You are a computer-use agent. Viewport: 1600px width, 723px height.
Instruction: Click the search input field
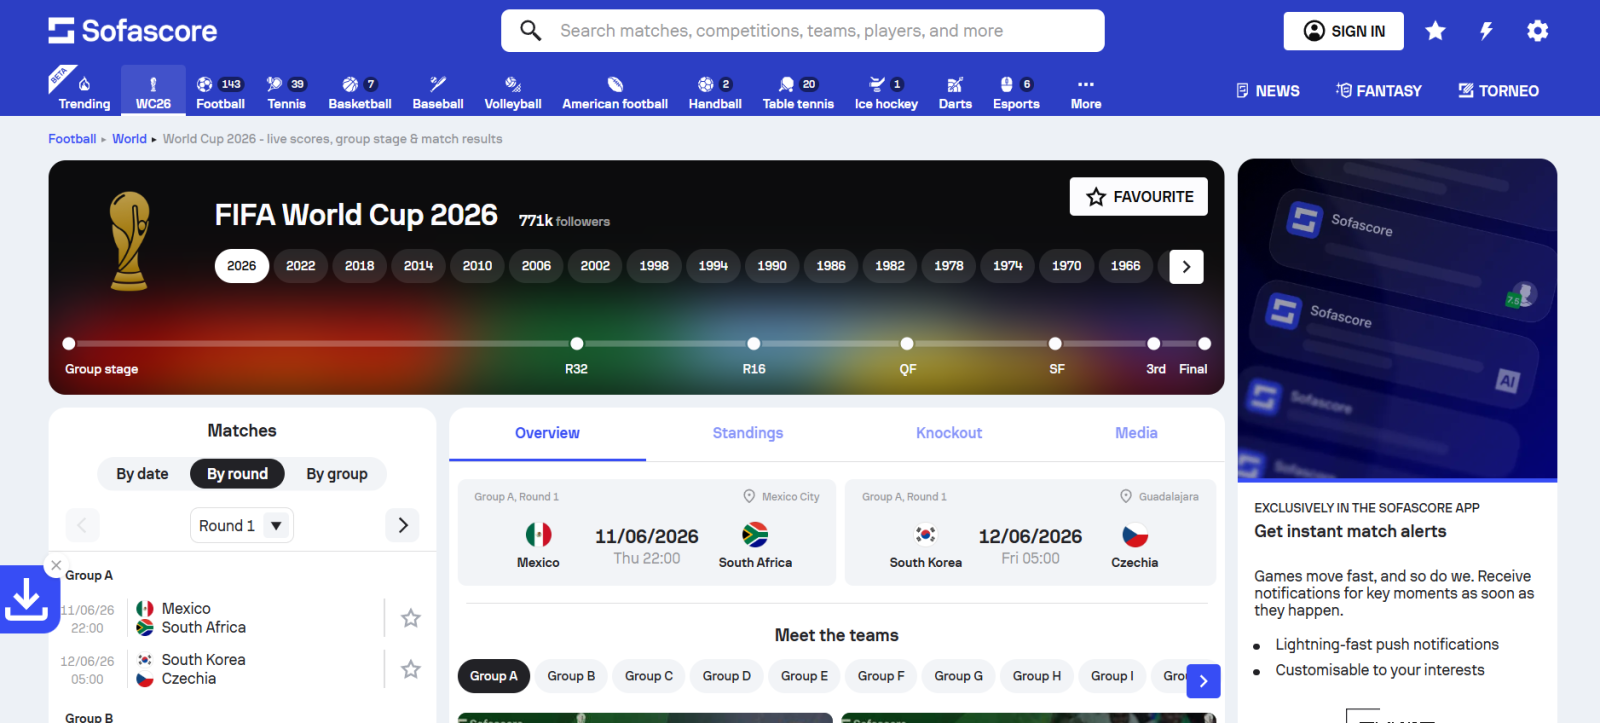click(x=803, y=31)
